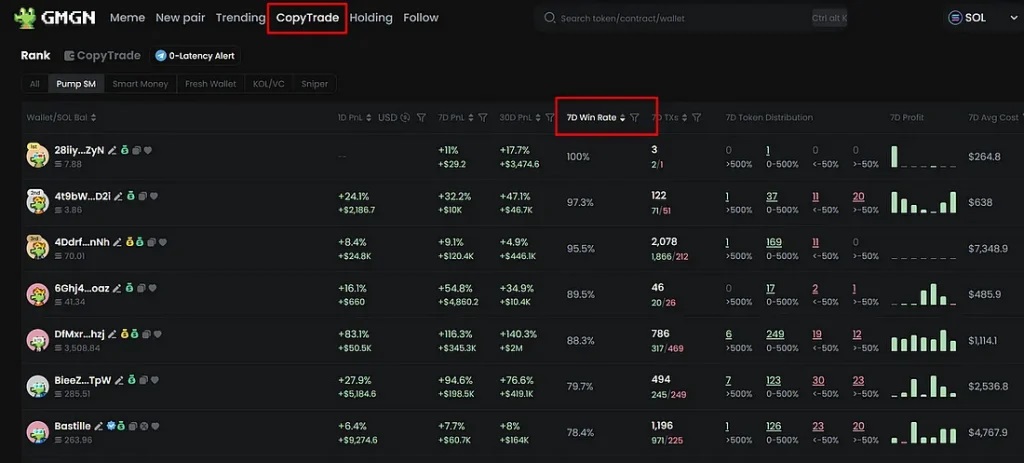This screenshot has width=1024, height=463.
Task: Favorite wallet DfMxr...hzj with the heart
Action: coord(157,334)
